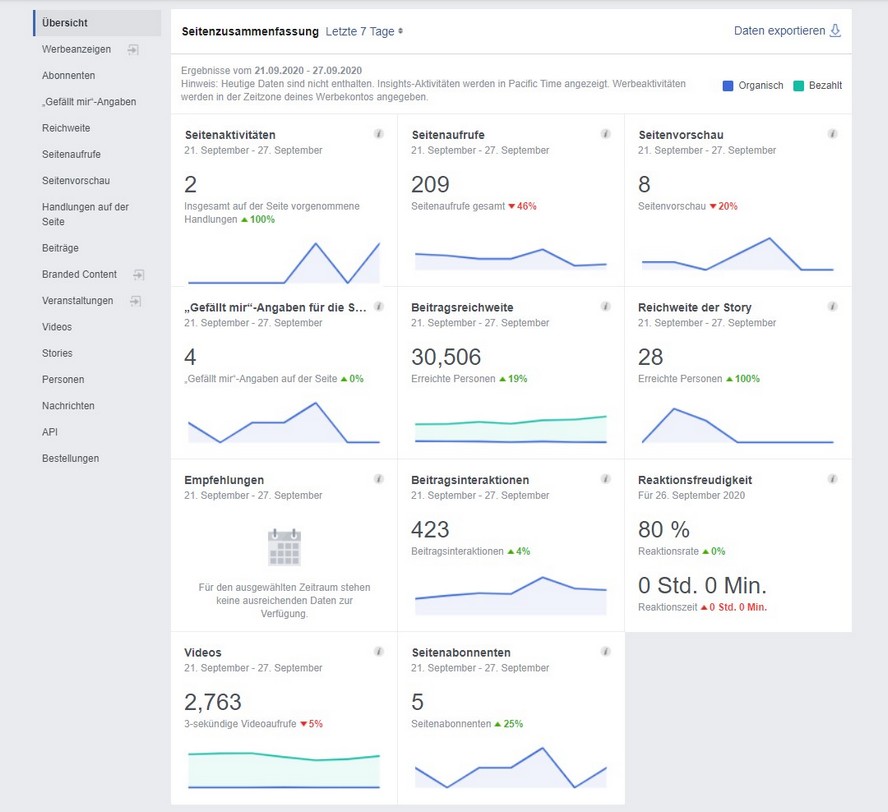Show info for Gefällt mir-Angaben card
Image resolution: width=888 pixels, height=812 pixels.
(379, 306)
